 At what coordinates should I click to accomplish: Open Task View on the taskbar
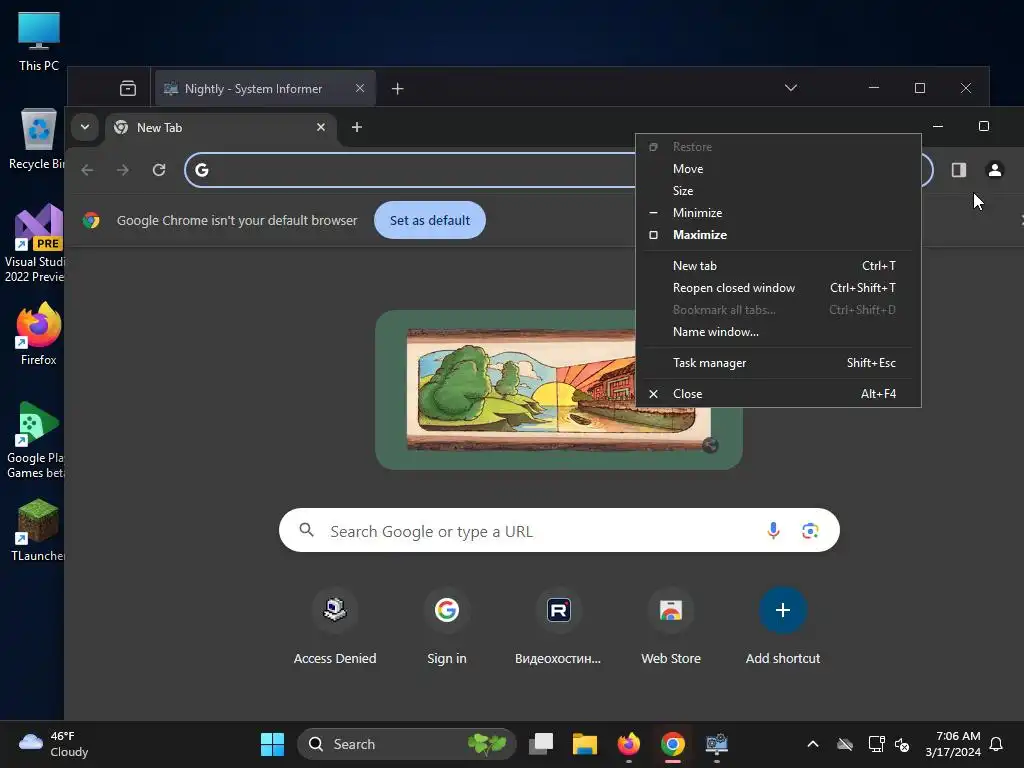point(541,744)
